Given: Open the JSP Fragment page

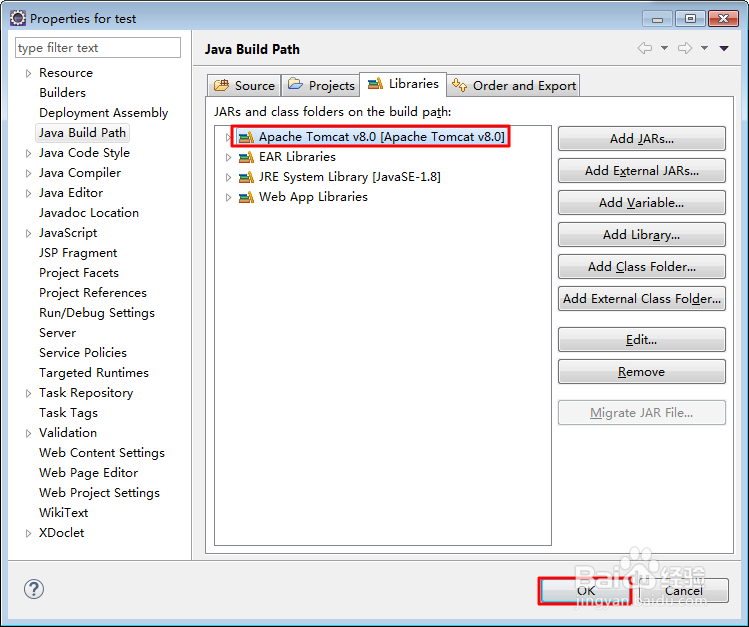Looking at the screenshot, I should click(78, 253).
